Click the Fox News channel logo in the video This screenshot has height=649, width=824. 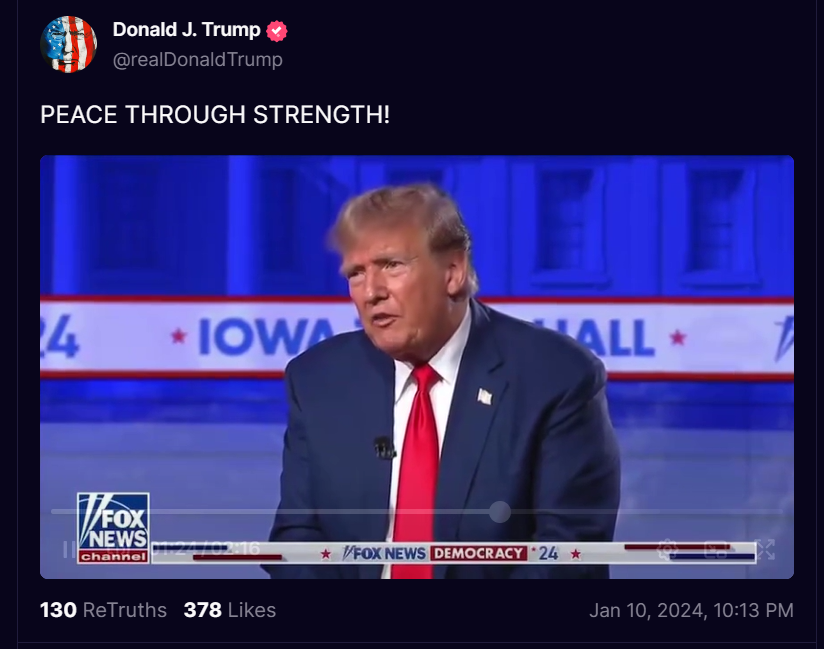coord(113,528)
